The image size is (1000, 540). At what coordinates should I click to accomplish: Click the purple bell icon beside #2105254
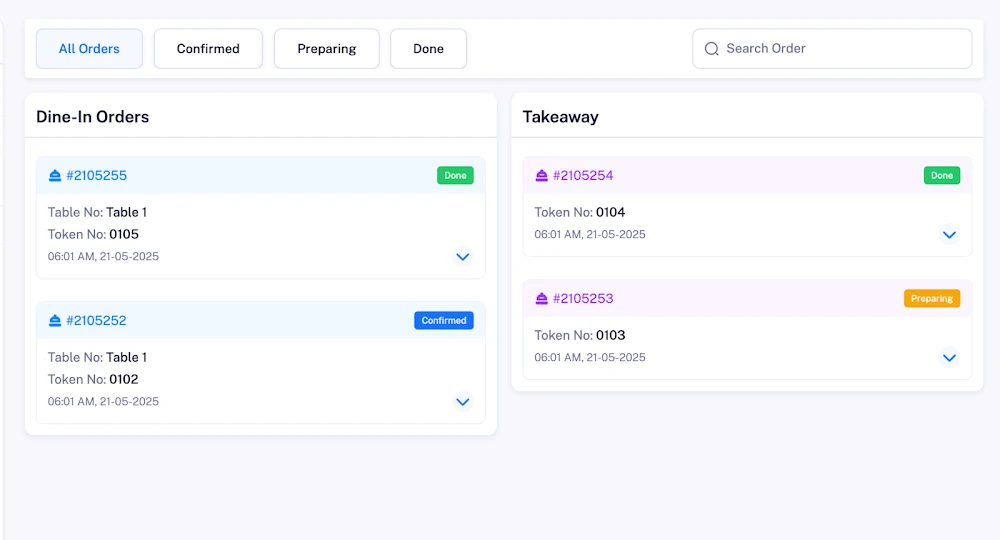tap(541, 175)
